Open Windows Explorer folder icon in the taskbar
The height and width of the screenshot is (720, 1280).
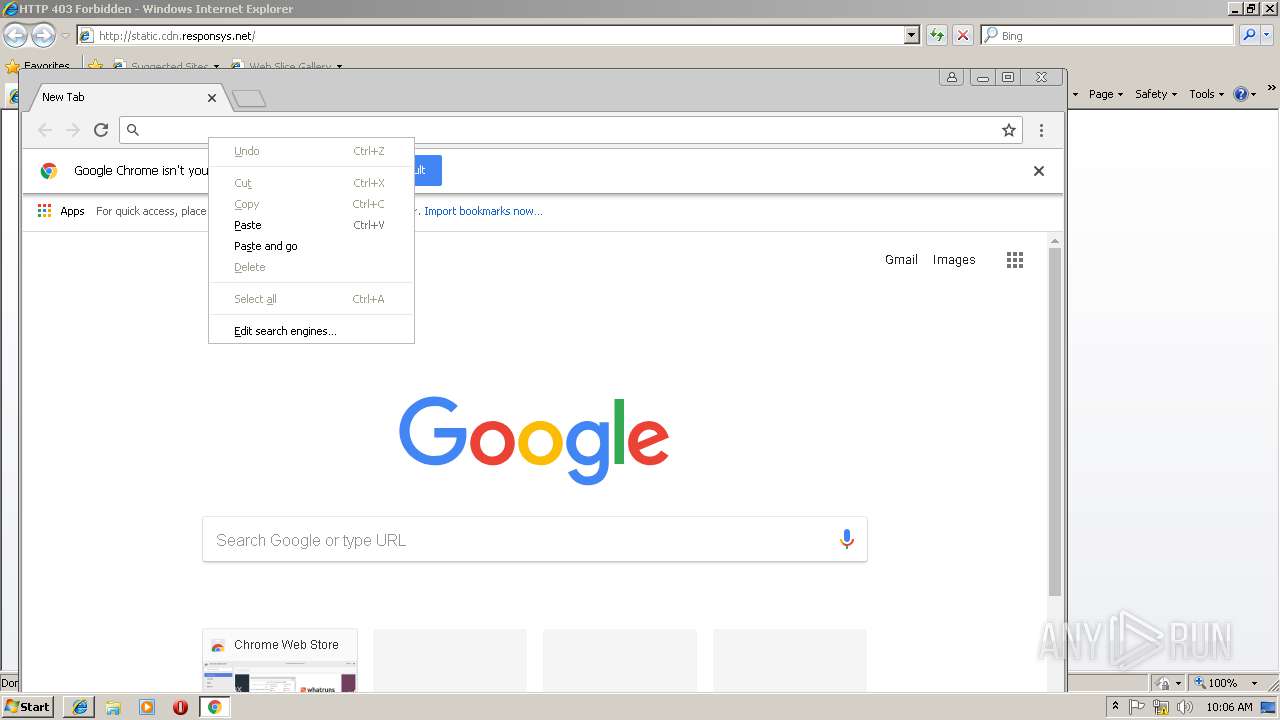click(x=113, y=707)
